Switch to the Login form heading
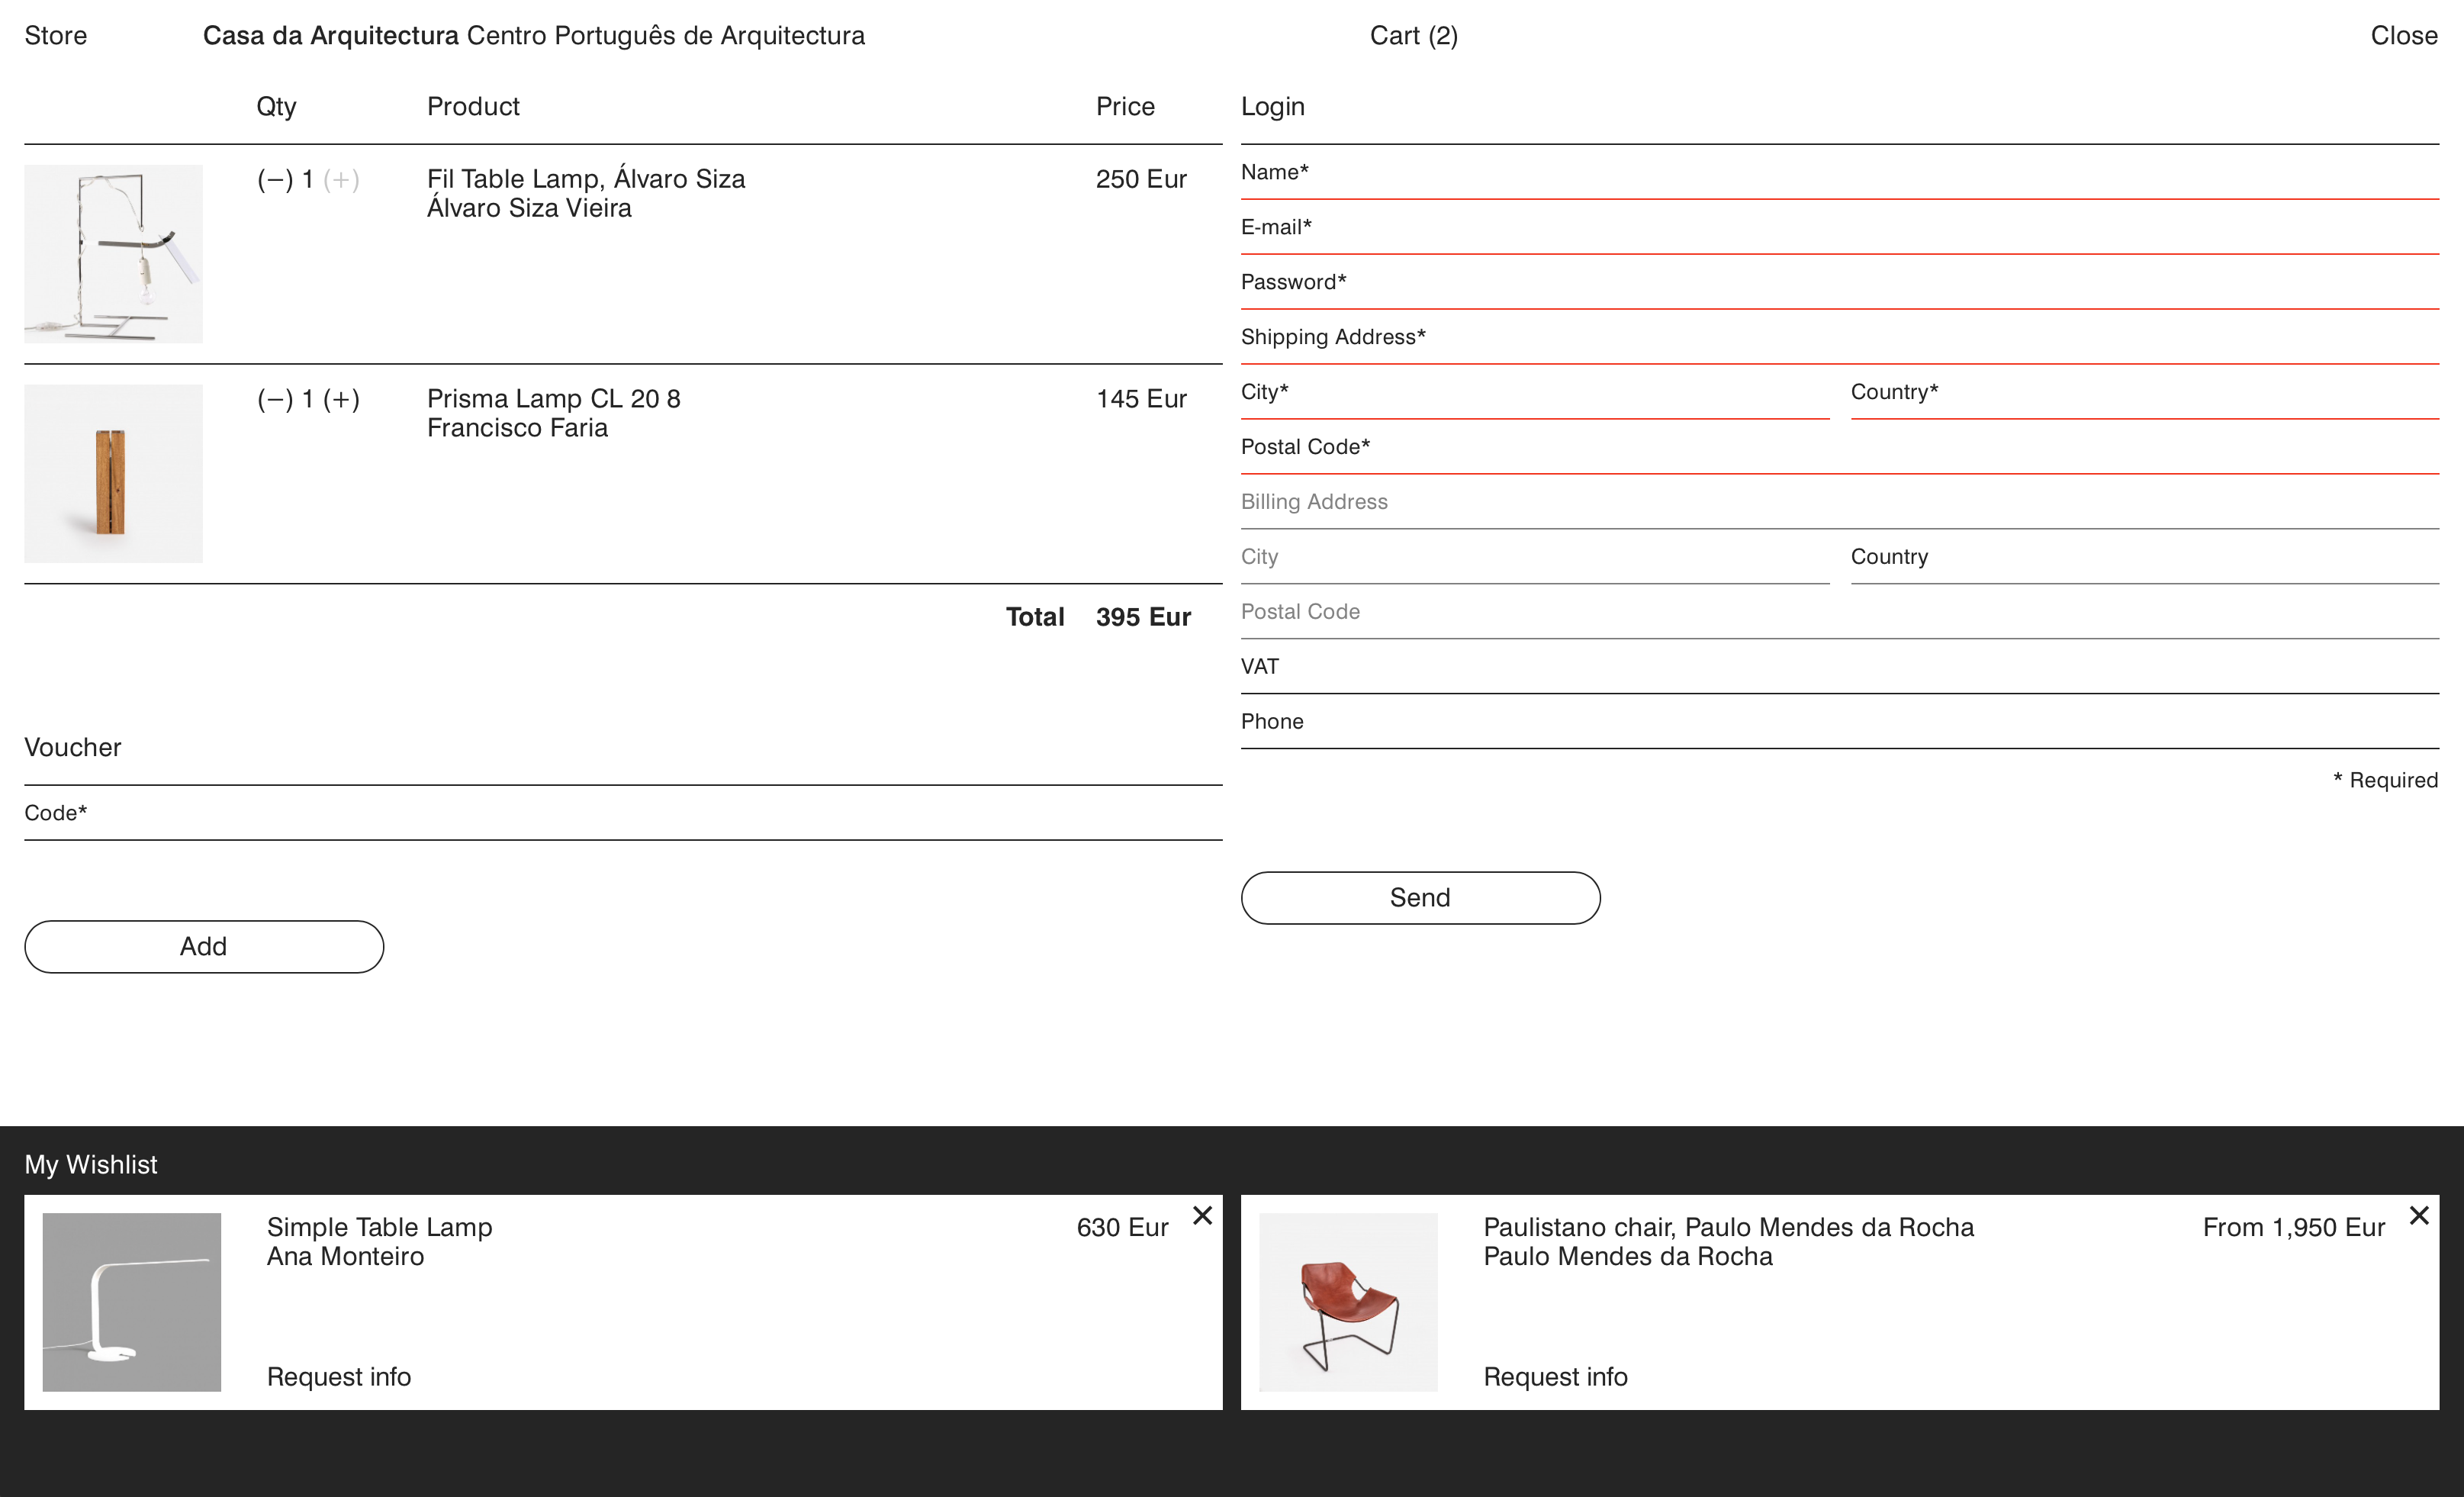This screenshot has width=2464, height=1497. coord(1272,107)
